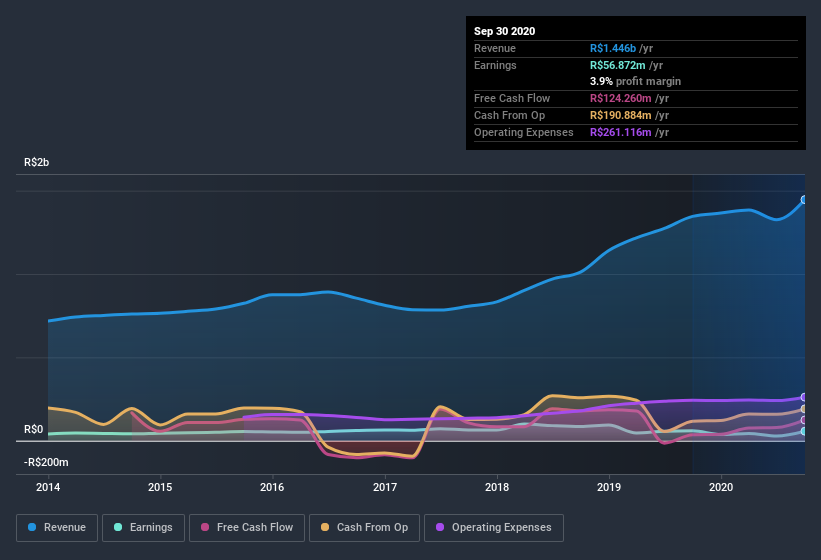Click the Free Cash Flow tooltip label

point(512,98)
